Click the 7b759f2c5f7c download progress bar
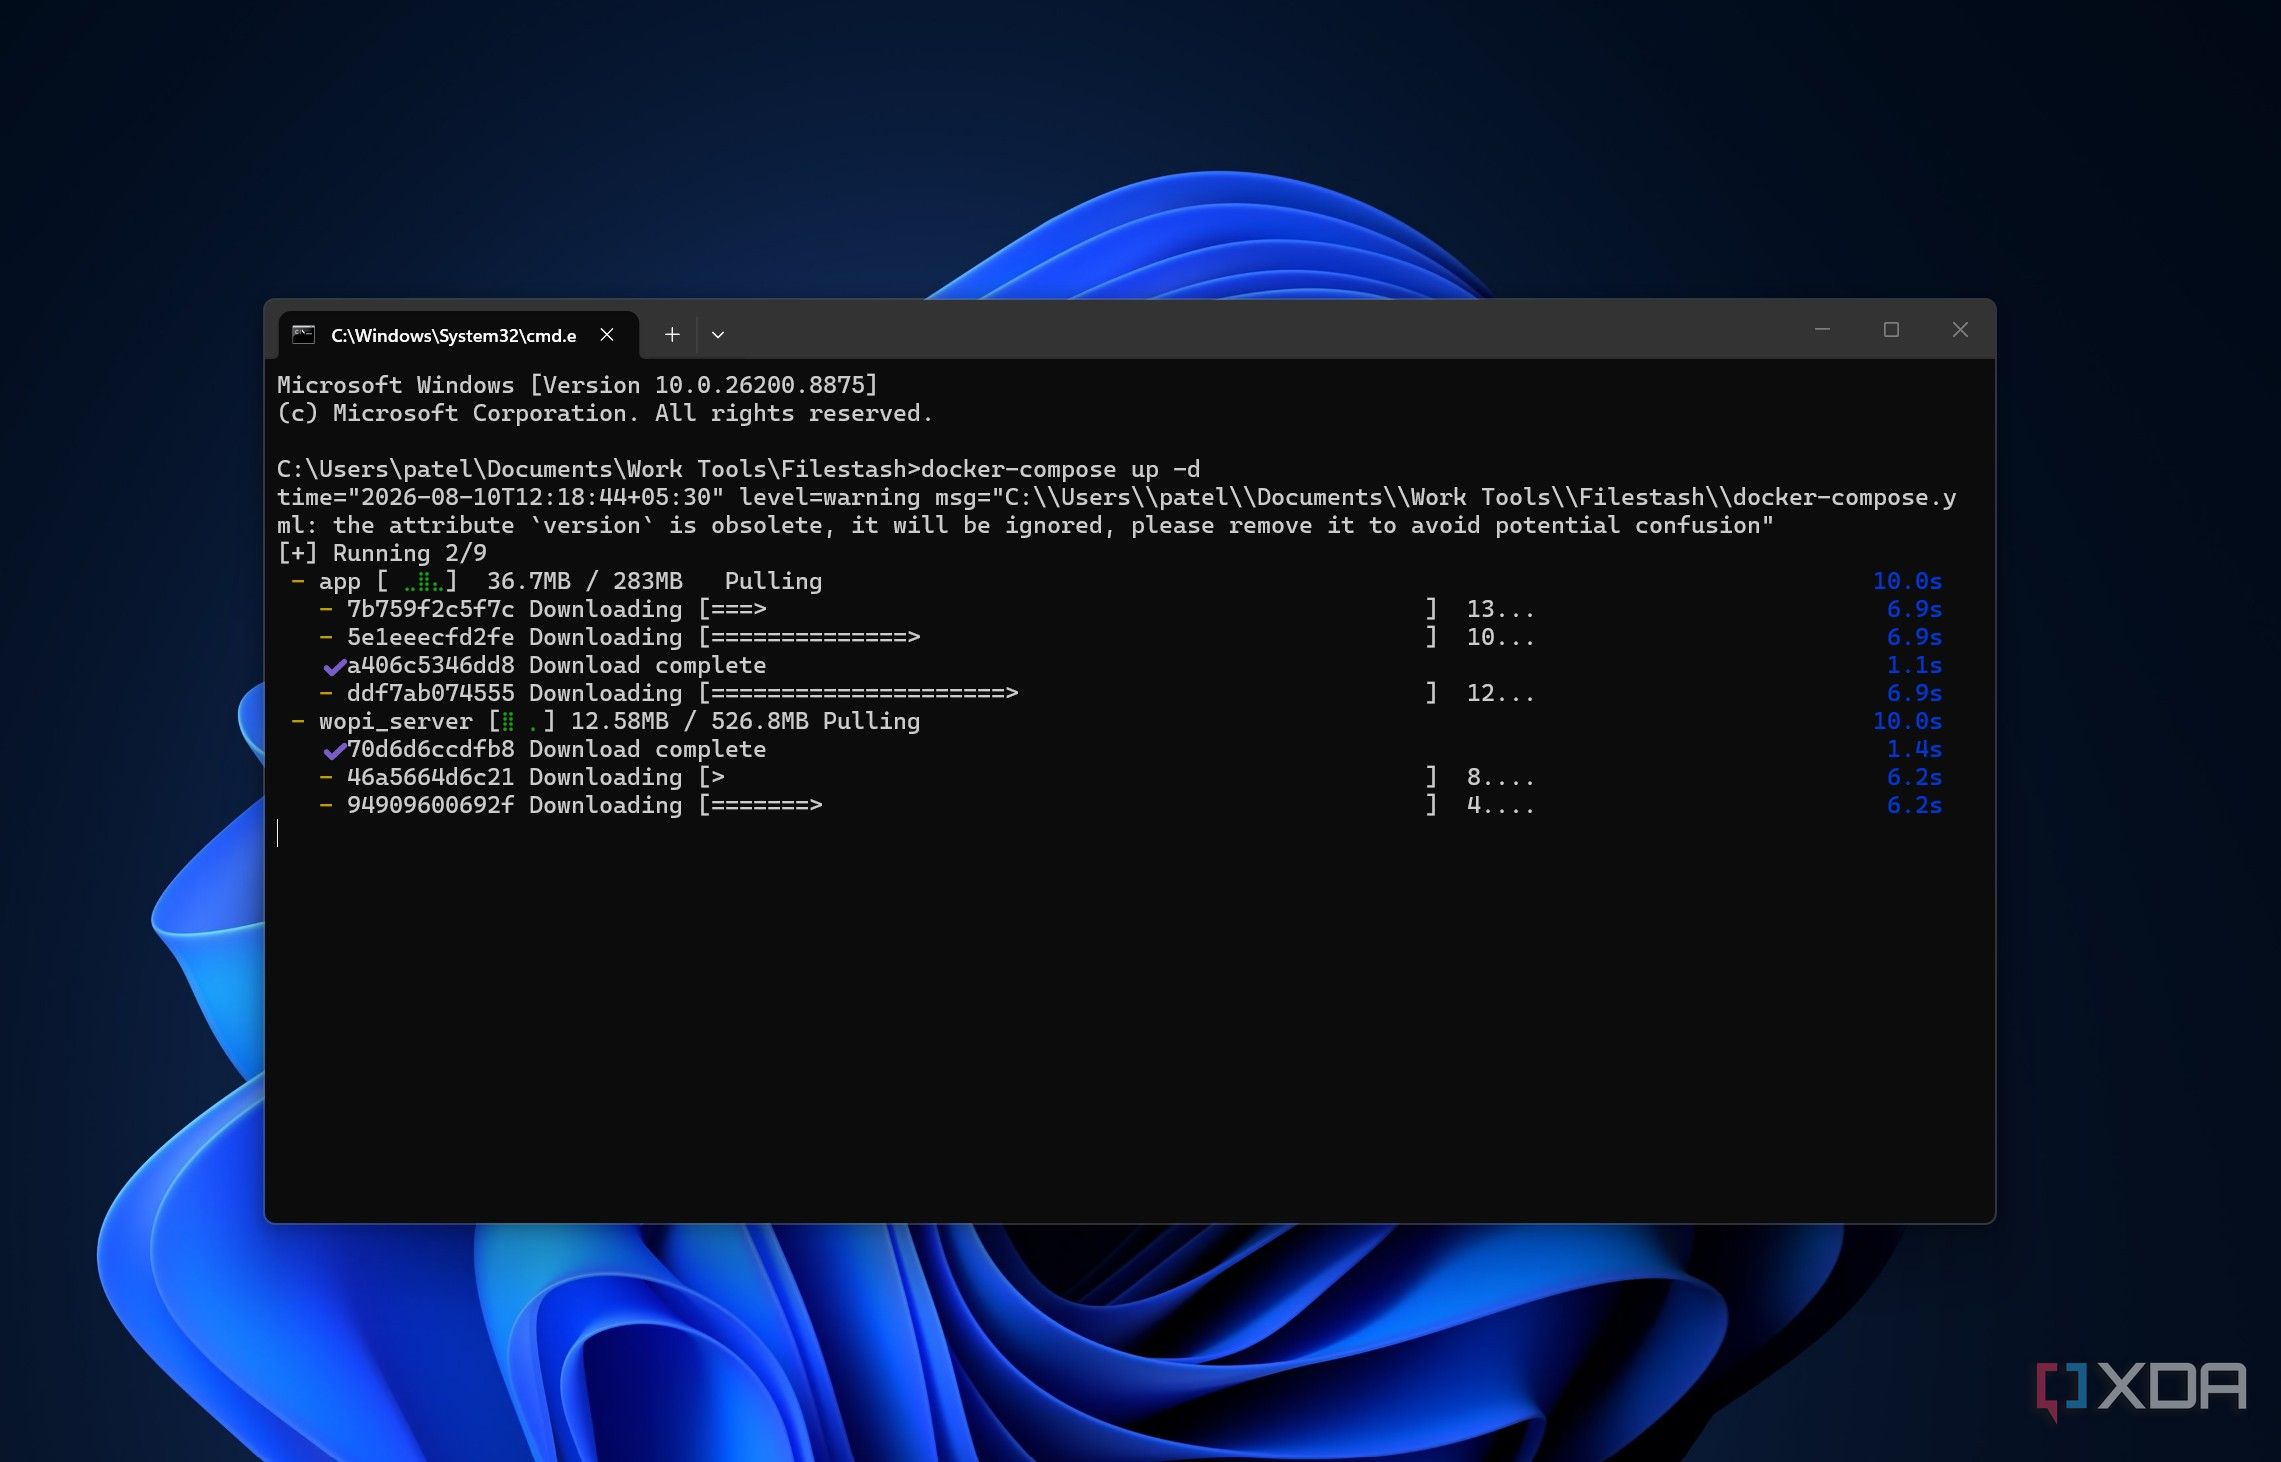Image resolution: width=2281 pixels, height=1462 pixels. (1068, 609)
